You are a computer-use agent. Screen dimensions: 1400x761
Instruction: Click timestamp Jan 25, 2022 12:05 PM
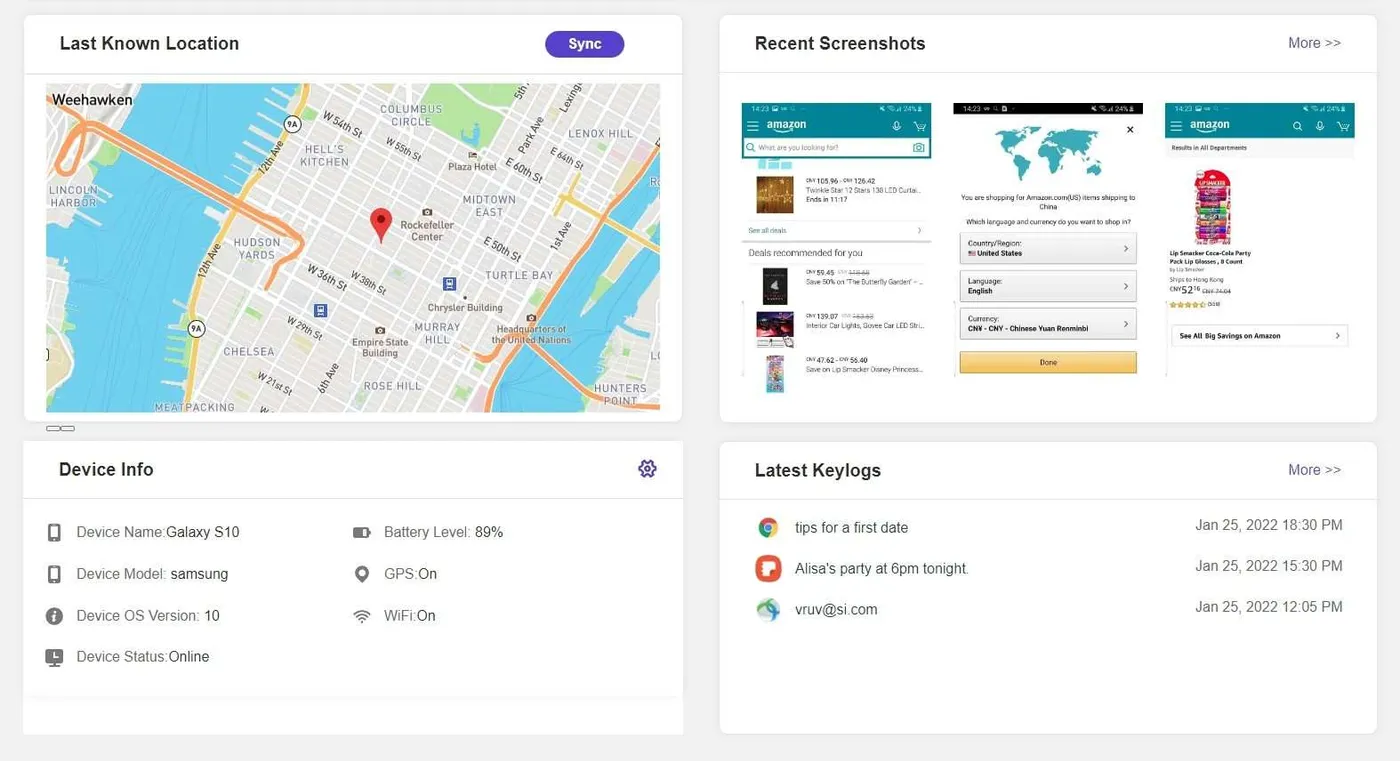coord(1269,607)
